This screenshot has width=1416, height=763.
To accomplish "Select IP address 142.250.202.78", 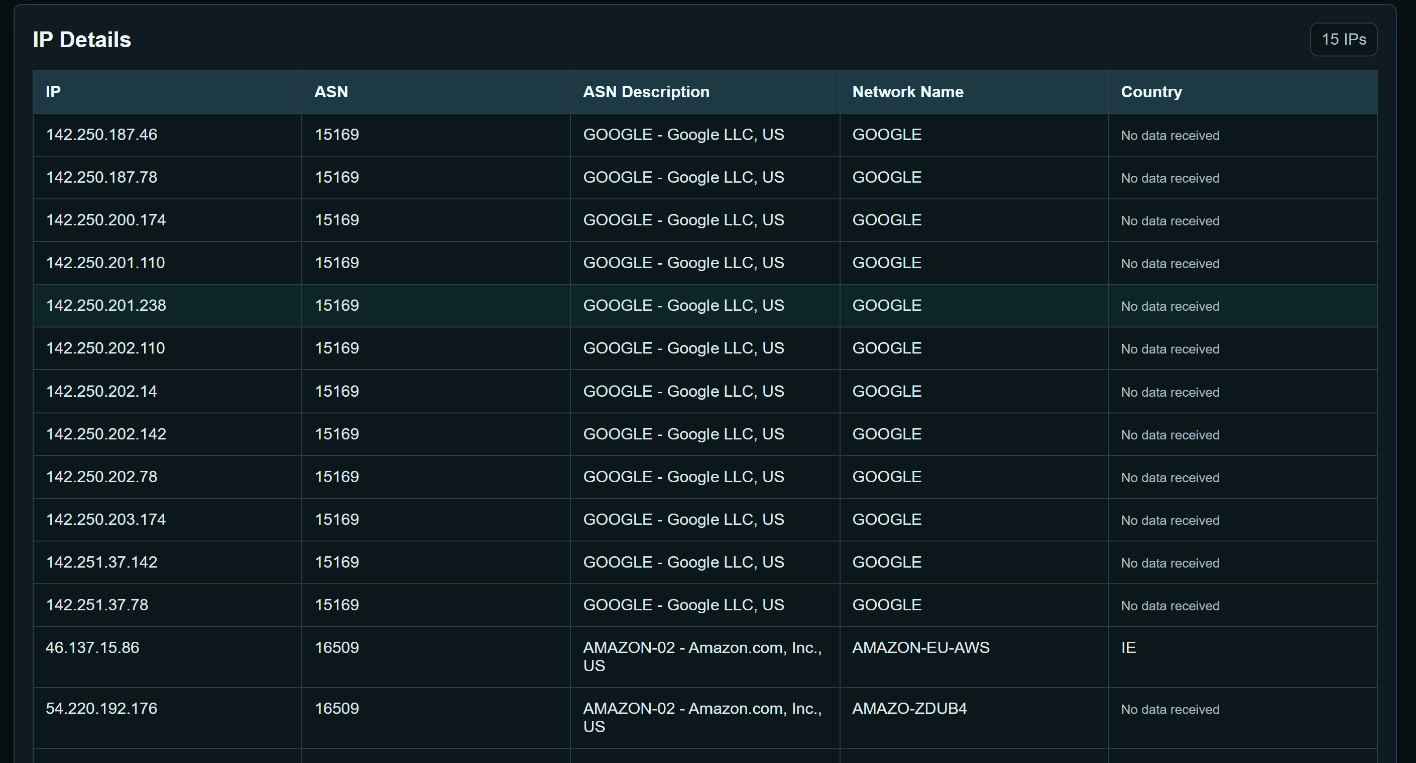I will pos(101,477).
